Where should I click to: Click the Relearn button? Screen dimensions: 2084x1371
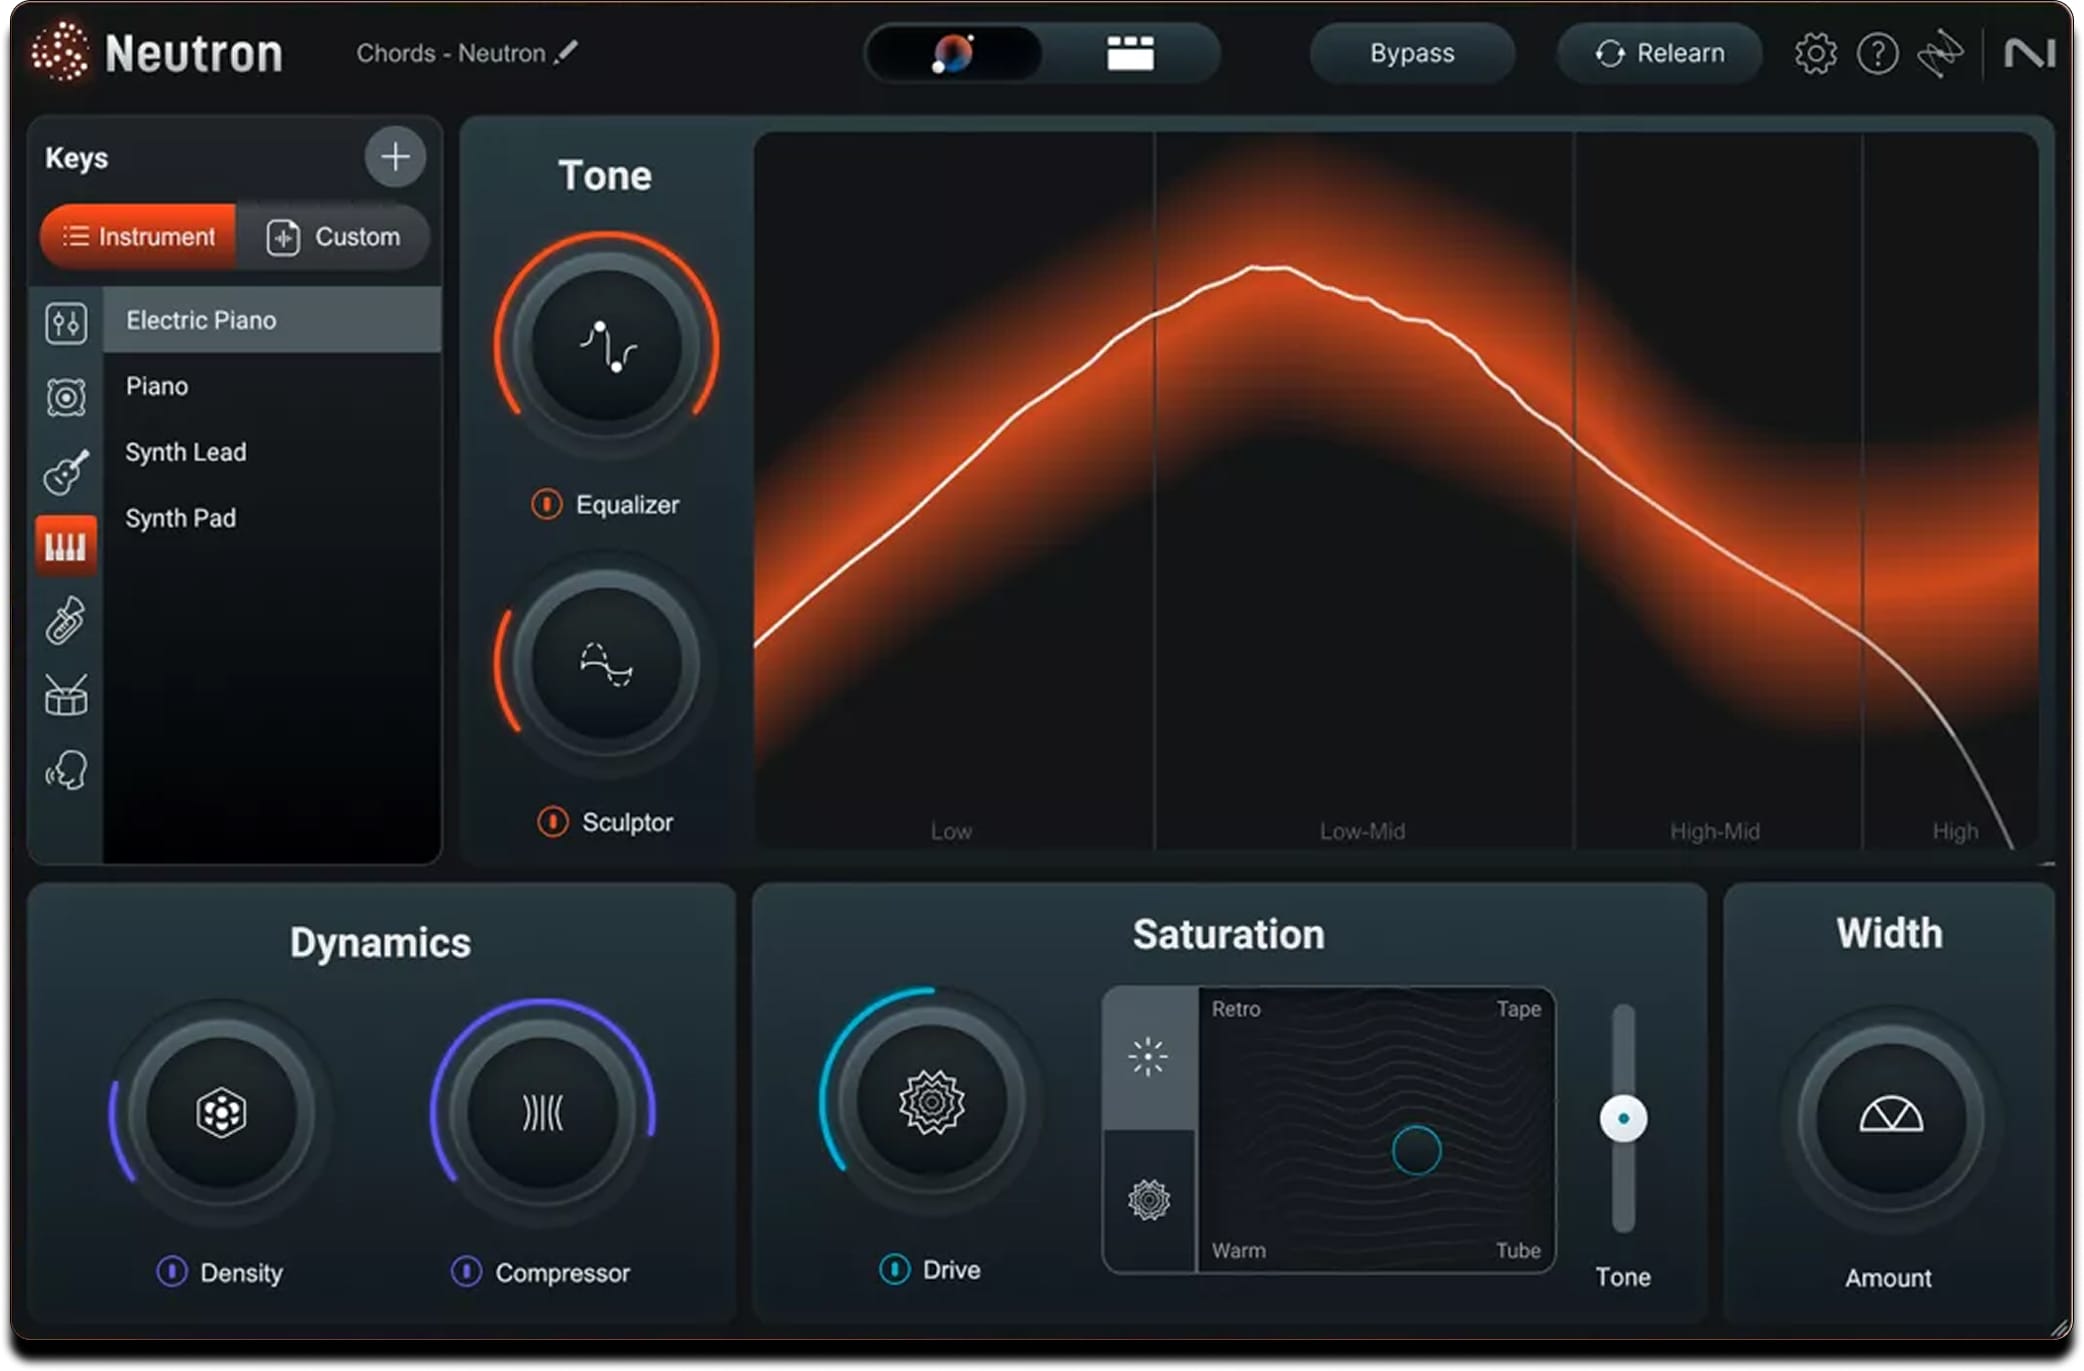click(1658, 53)
